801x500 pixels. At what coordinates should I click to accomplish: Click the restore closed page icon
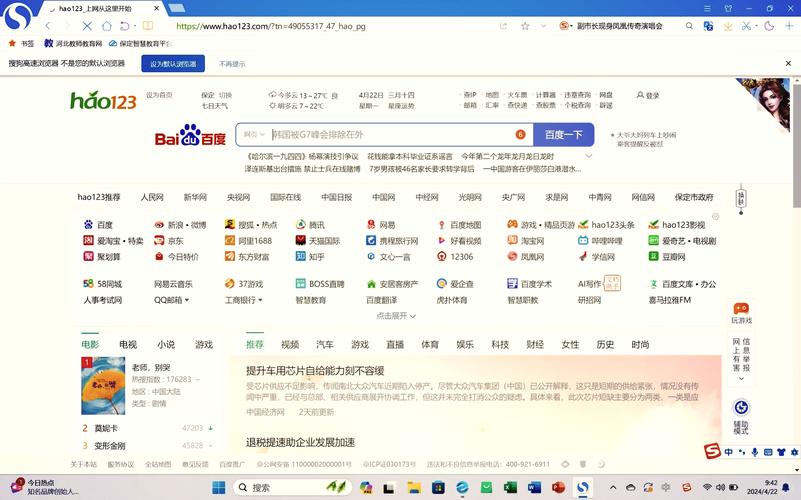pyautogui.click(x=125, y=26)
